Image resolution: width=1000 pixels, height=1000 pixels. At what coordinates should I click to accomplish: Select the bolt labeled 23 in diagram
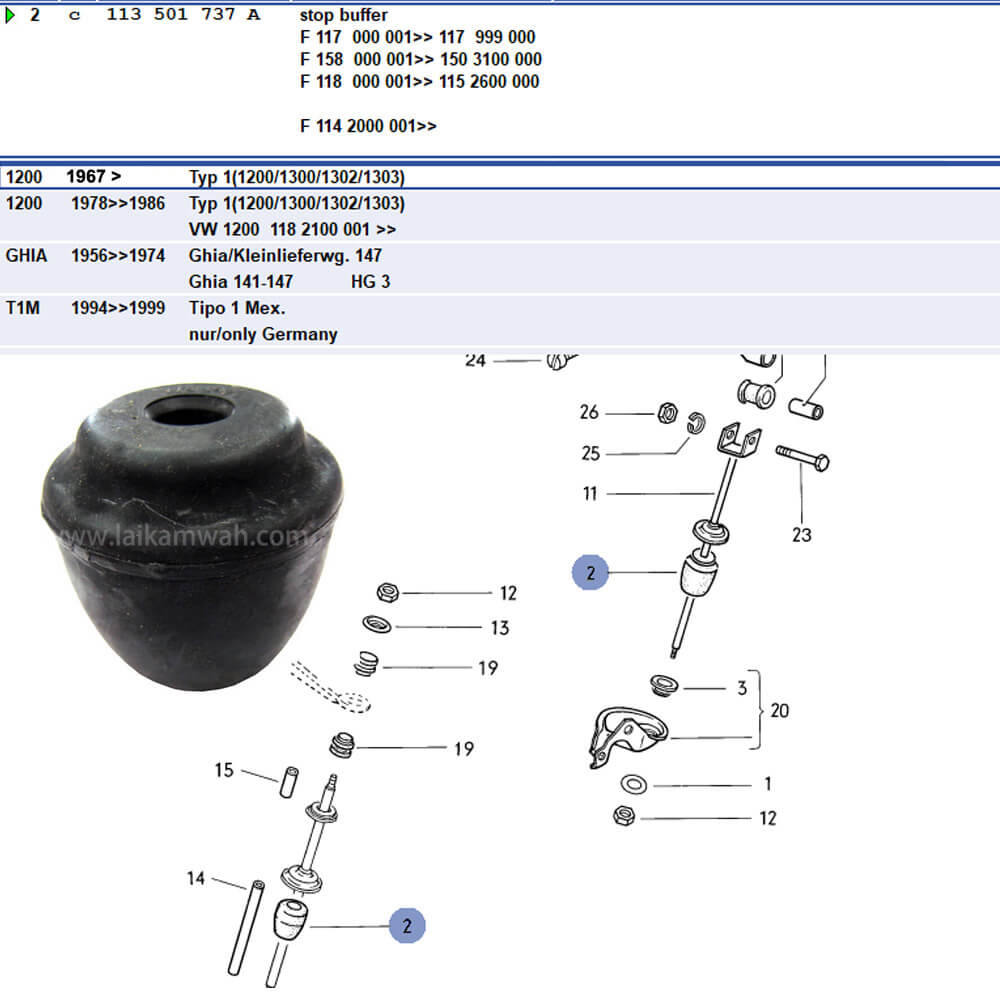(x=802, y=460)
